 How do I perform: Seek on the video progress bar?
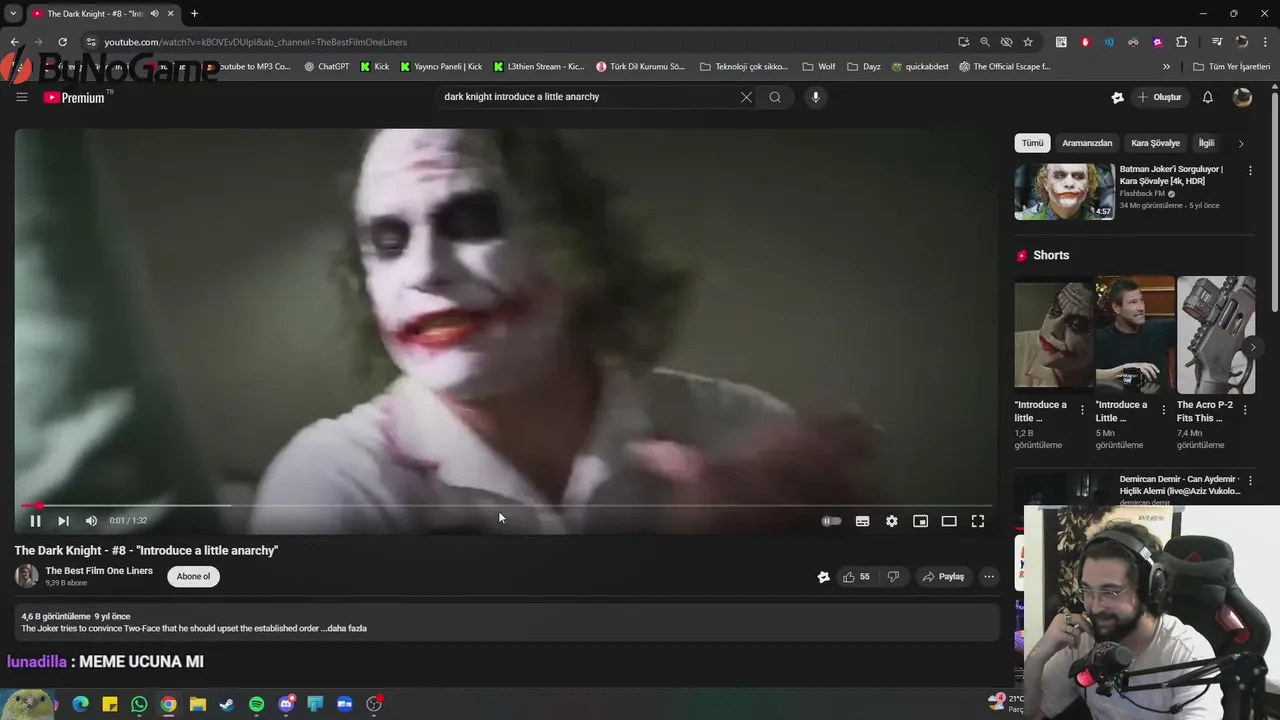click(506, 506)
